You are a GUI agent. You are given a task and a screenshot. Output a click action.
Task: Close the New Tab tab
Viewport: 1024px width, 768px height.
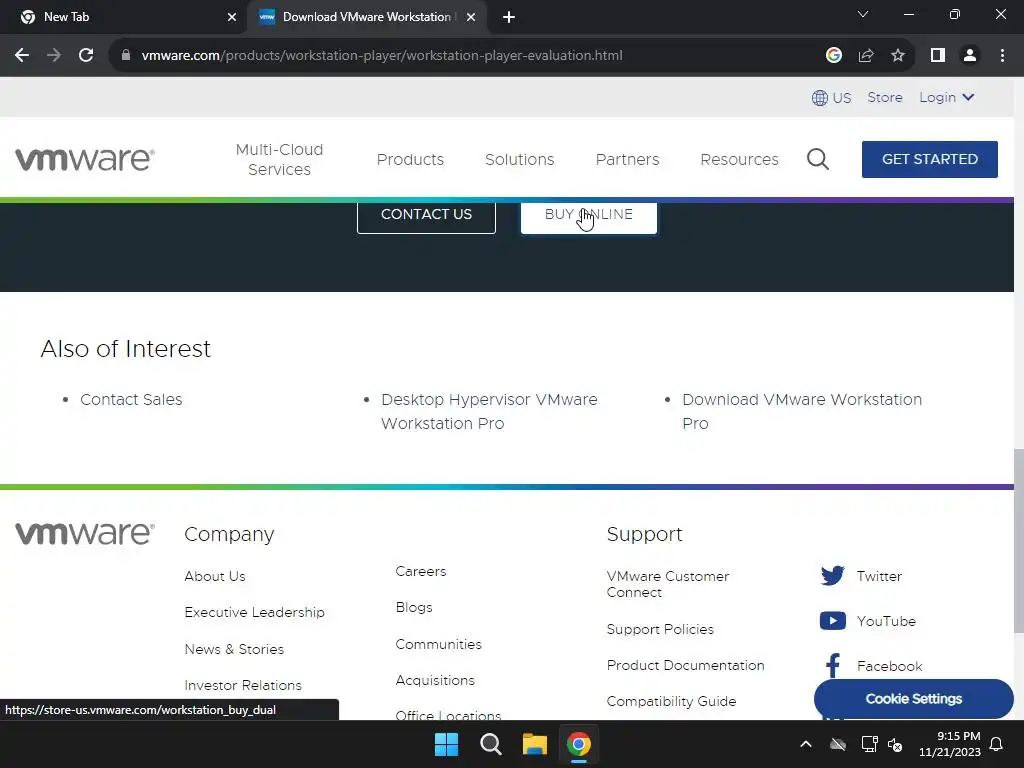pyautogui.click(x=232, y=17)
